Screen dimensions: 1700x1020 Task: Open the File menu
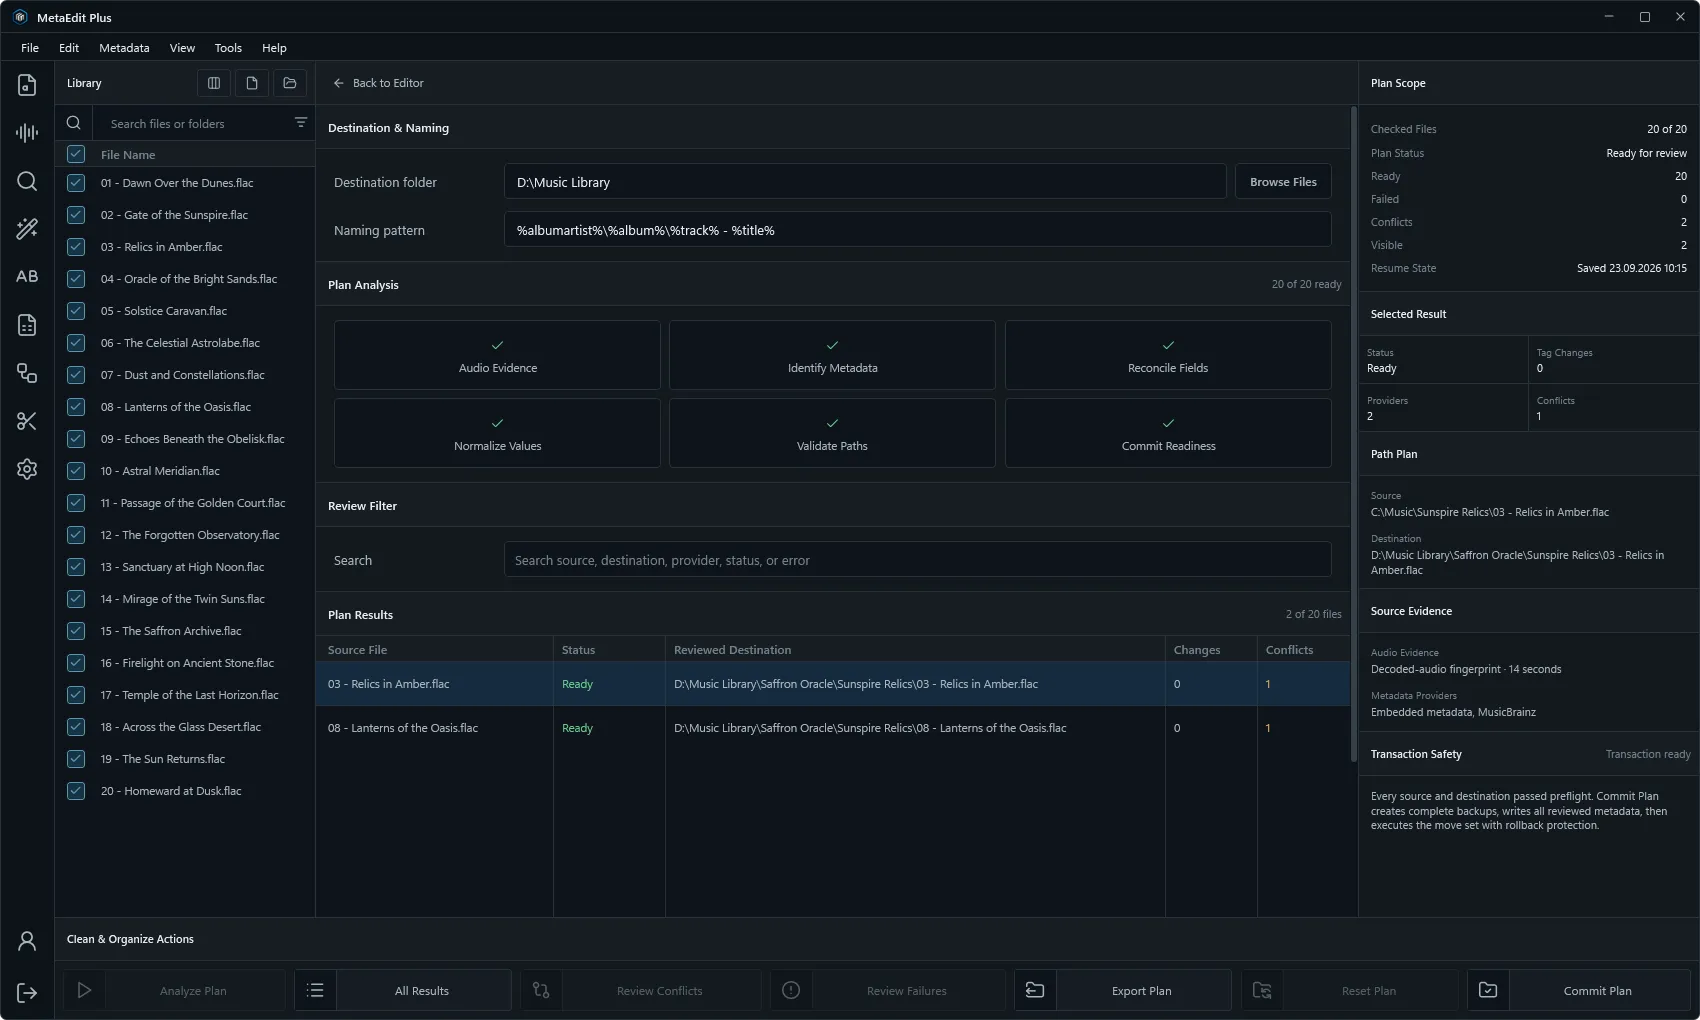[x=30, y=47]
